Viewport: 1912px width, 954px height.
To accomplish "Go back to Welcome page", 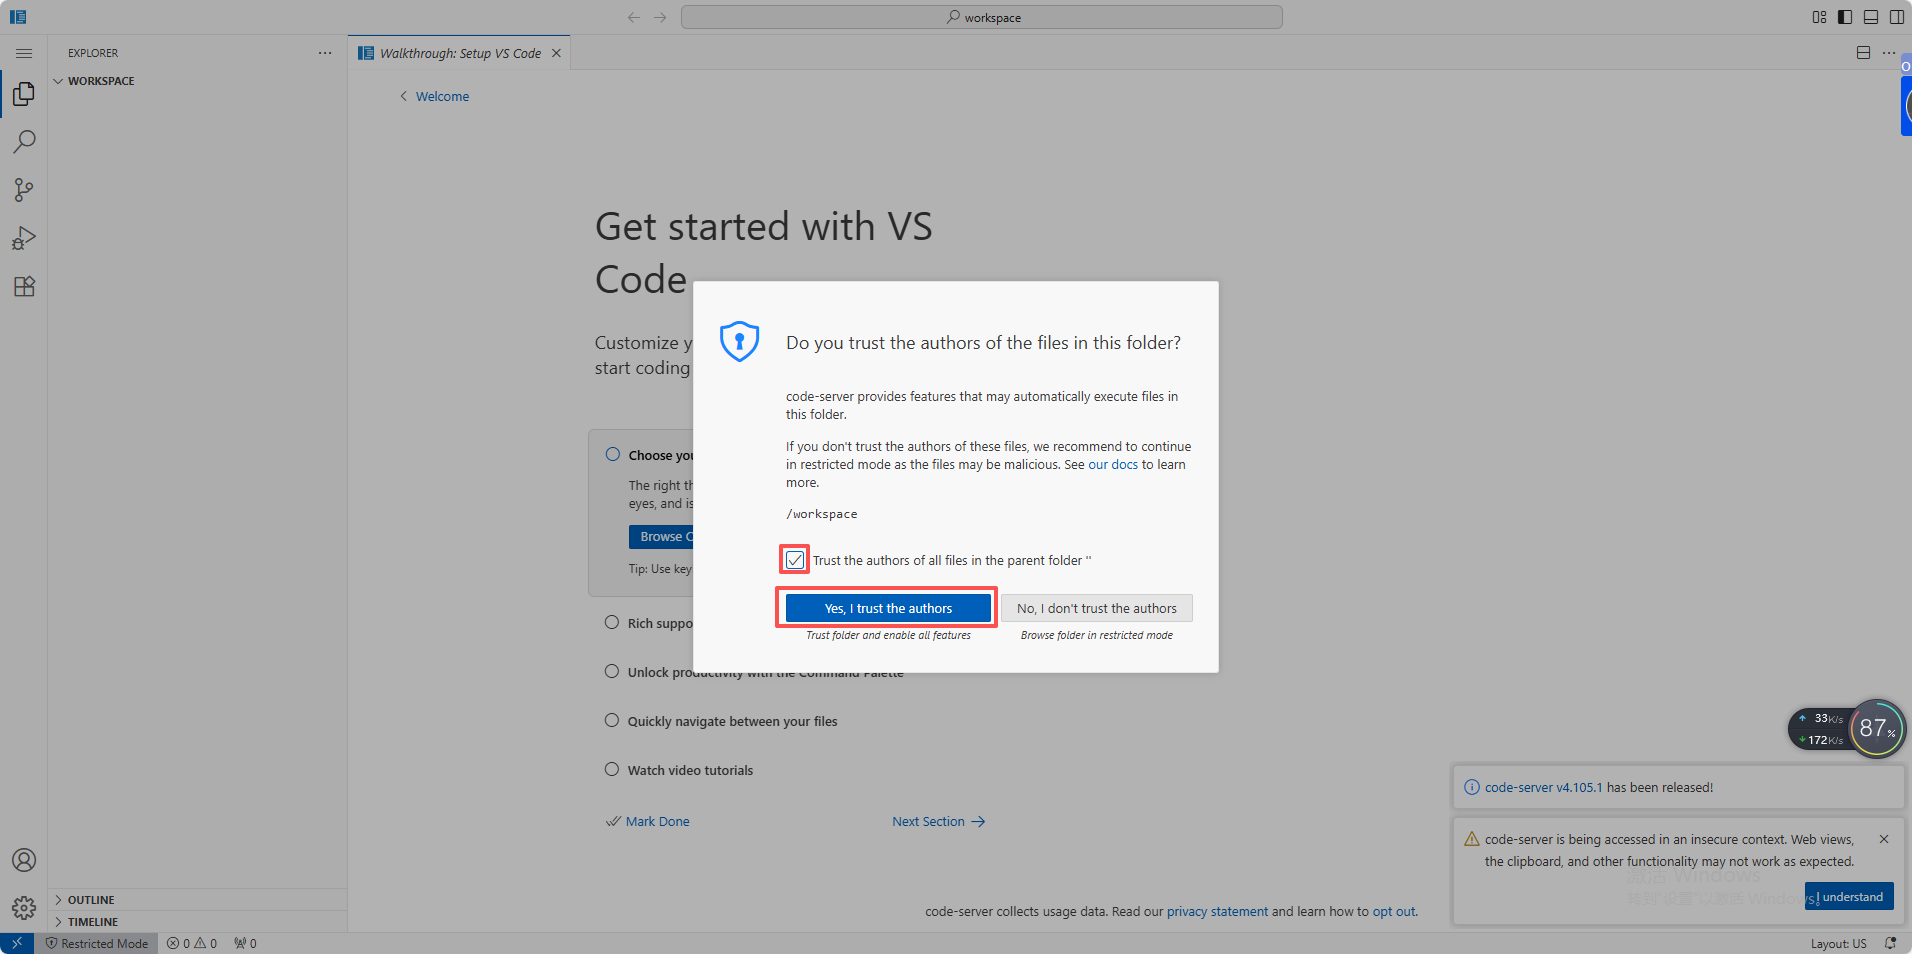I will click(435, 96).
